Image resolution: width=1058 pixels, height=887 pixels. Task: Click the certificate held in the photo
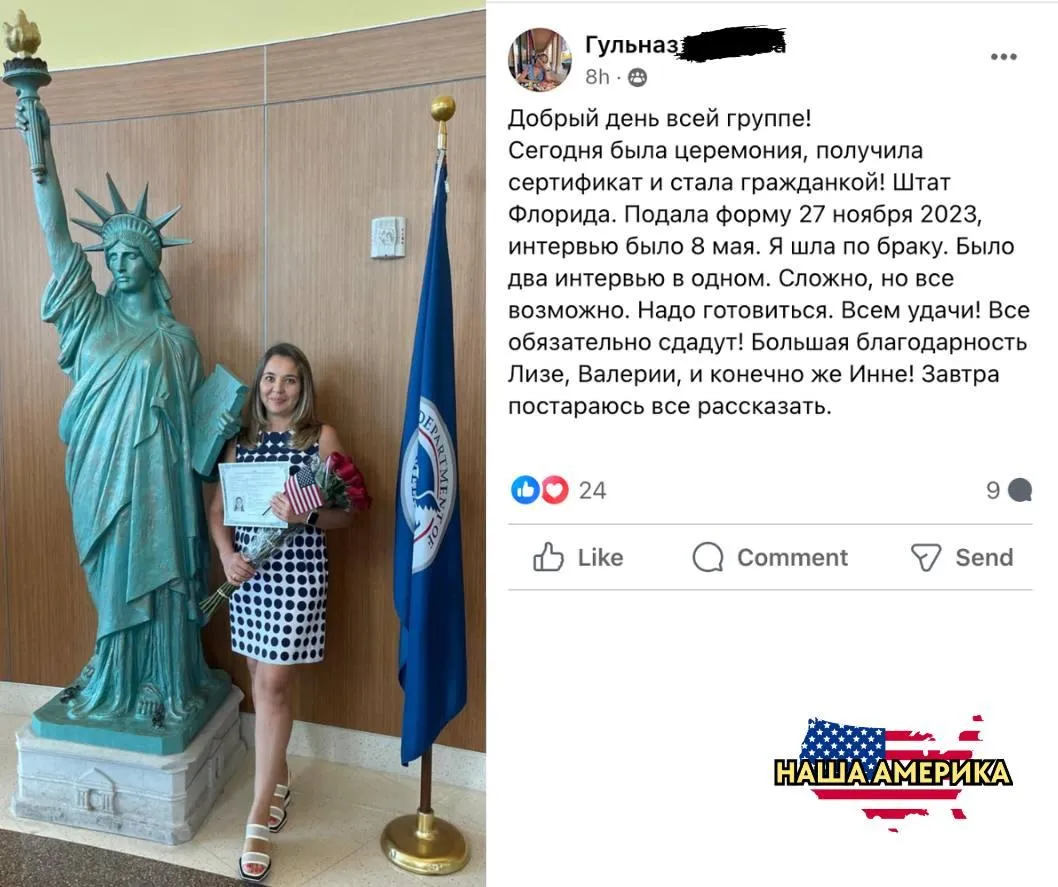pos(252,494)
